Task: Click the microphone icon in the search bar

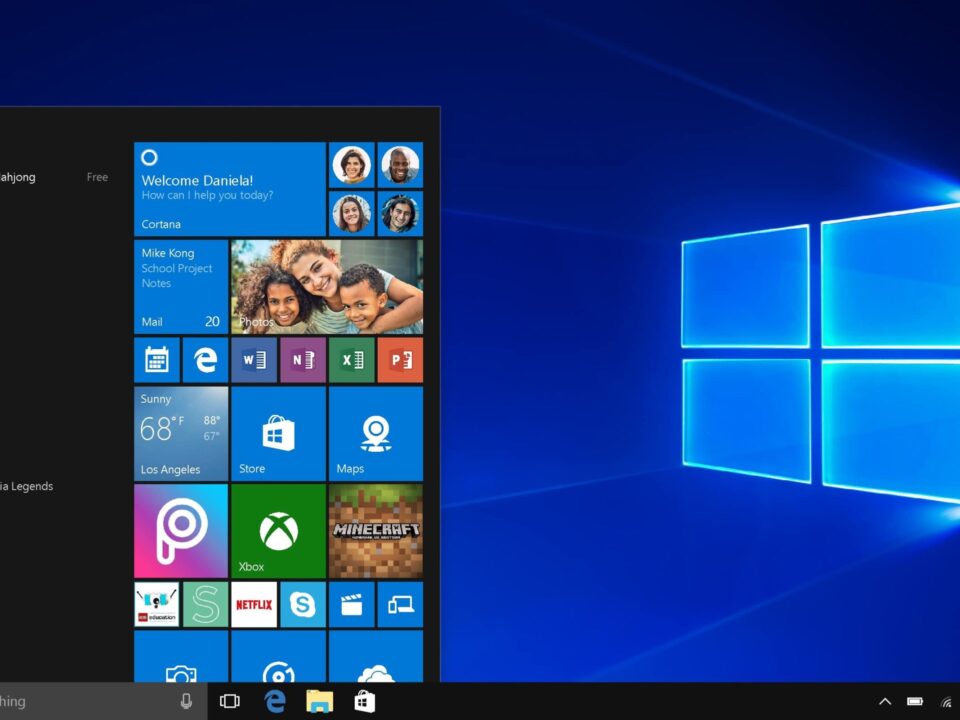Action: (186, 701)
